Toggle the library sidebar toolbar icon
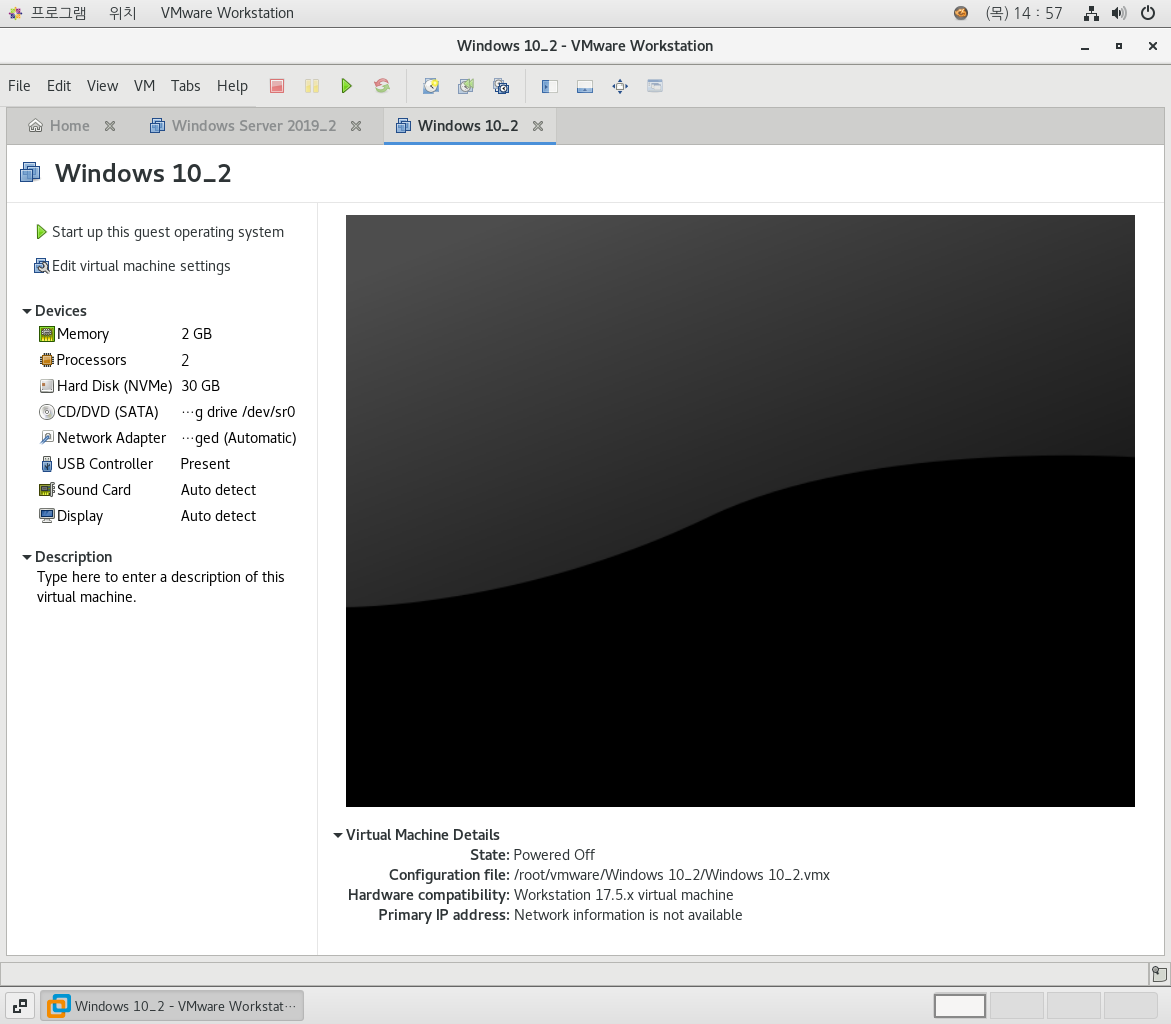The width and height of the screenshot is (1171, 1024). point(550,86)
